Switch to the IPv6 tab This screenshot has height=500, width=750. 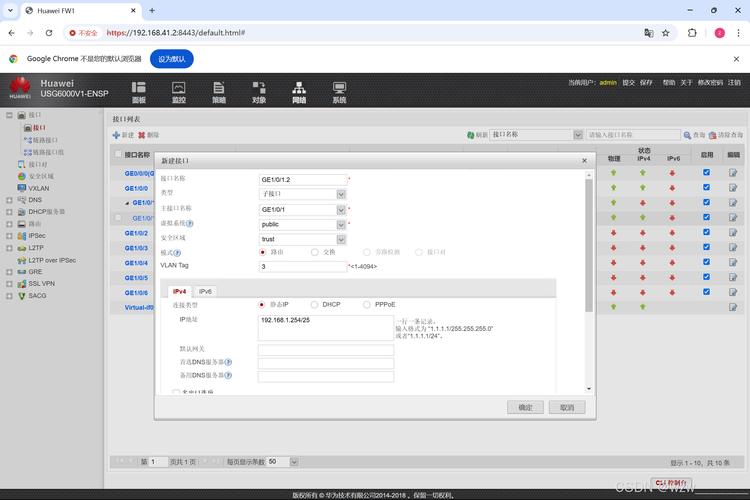point(205,291)
